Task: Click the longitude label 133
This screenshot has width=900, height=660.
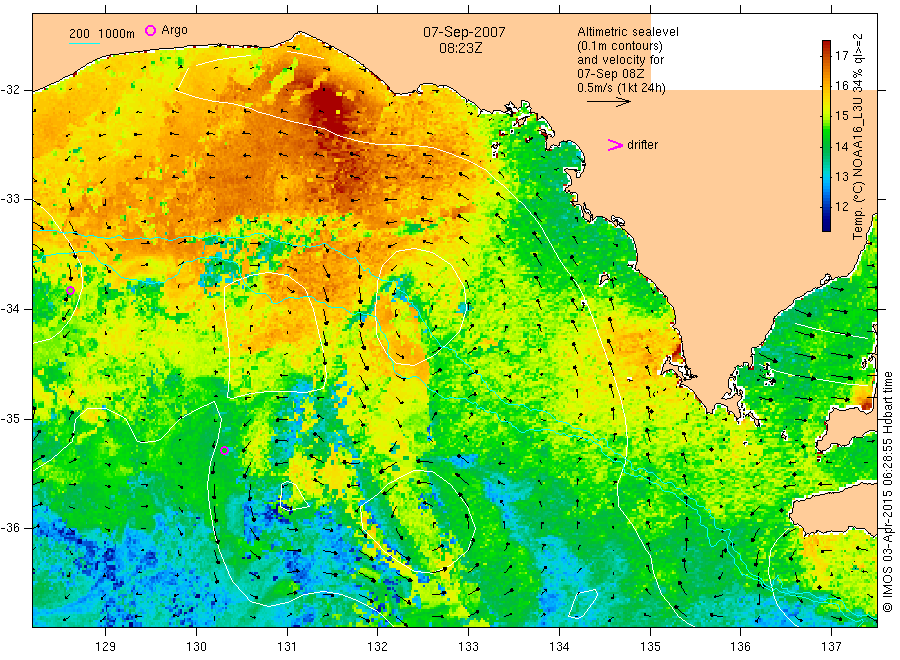Action: pos(468,646)
